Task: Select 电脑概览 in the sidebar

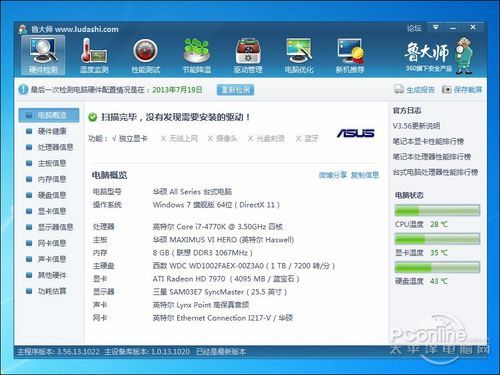Action: tap(49, 115)
